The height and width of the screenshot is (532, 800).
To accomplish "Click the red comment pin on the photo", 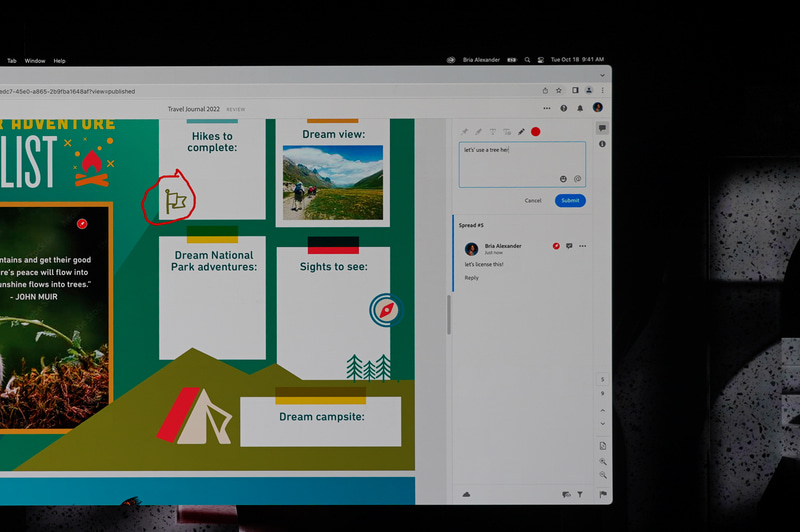I will (x=82, y=224).
